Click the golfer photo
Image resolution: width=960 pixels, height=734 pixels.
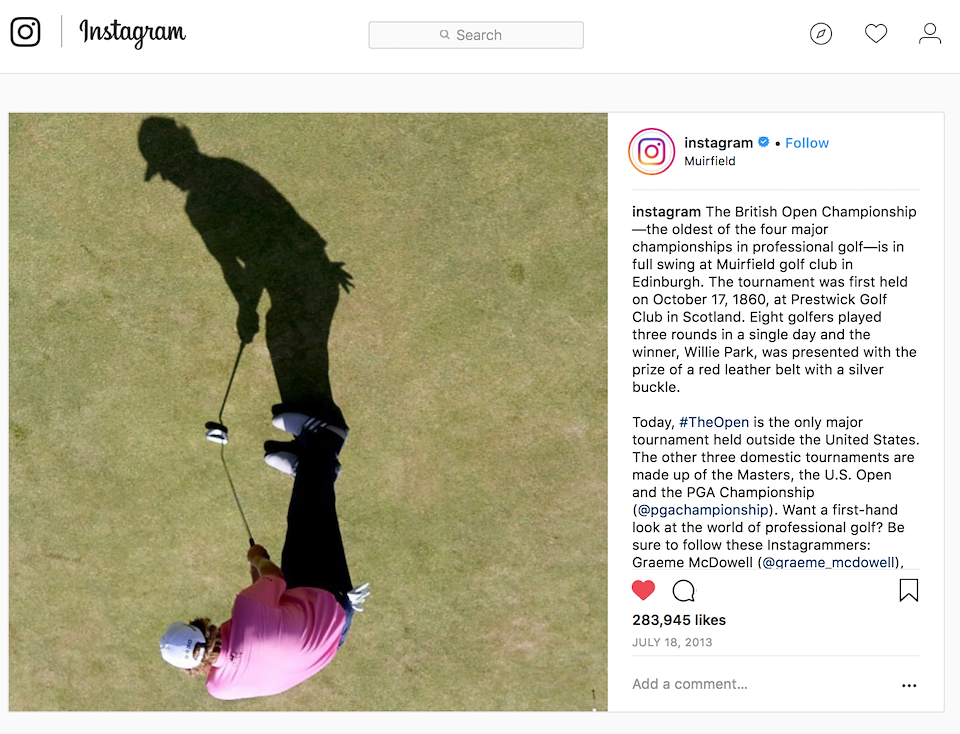(x=308, y=412)
